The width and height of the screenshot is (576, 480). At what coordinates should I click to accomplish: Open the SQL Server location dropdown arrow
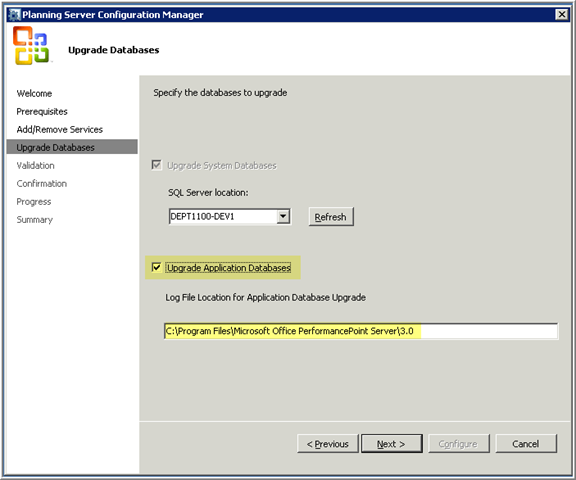coord(283,216)
